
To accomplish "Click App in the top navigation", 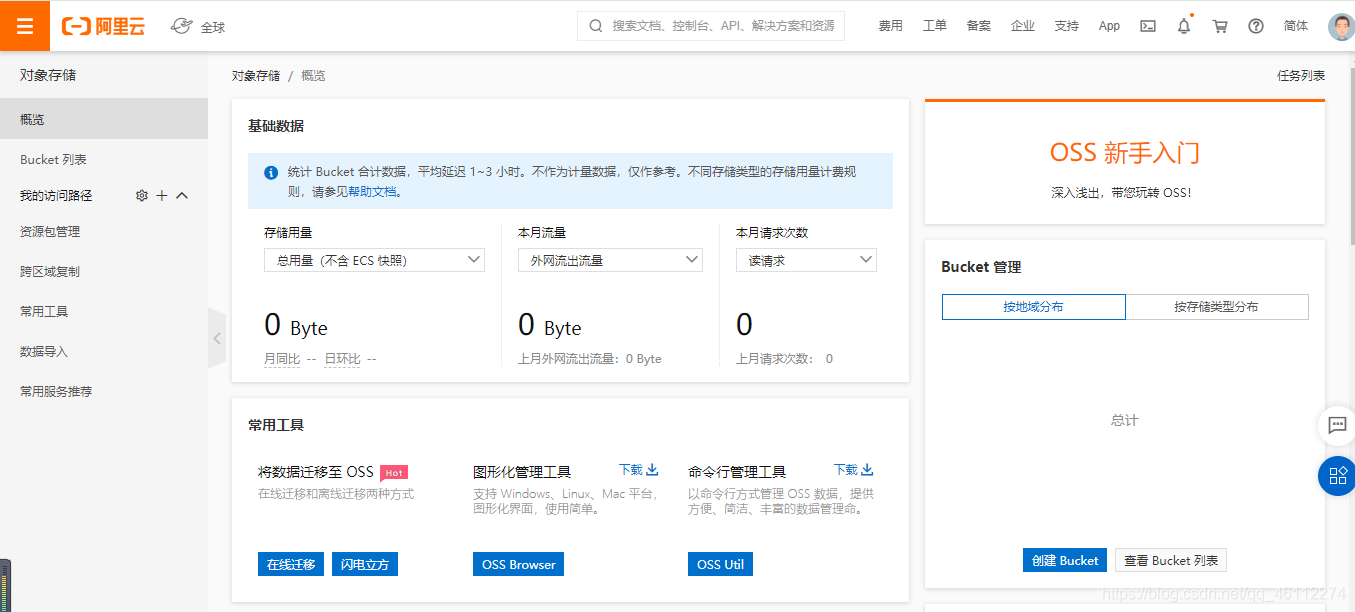I will pos(1109,26).
